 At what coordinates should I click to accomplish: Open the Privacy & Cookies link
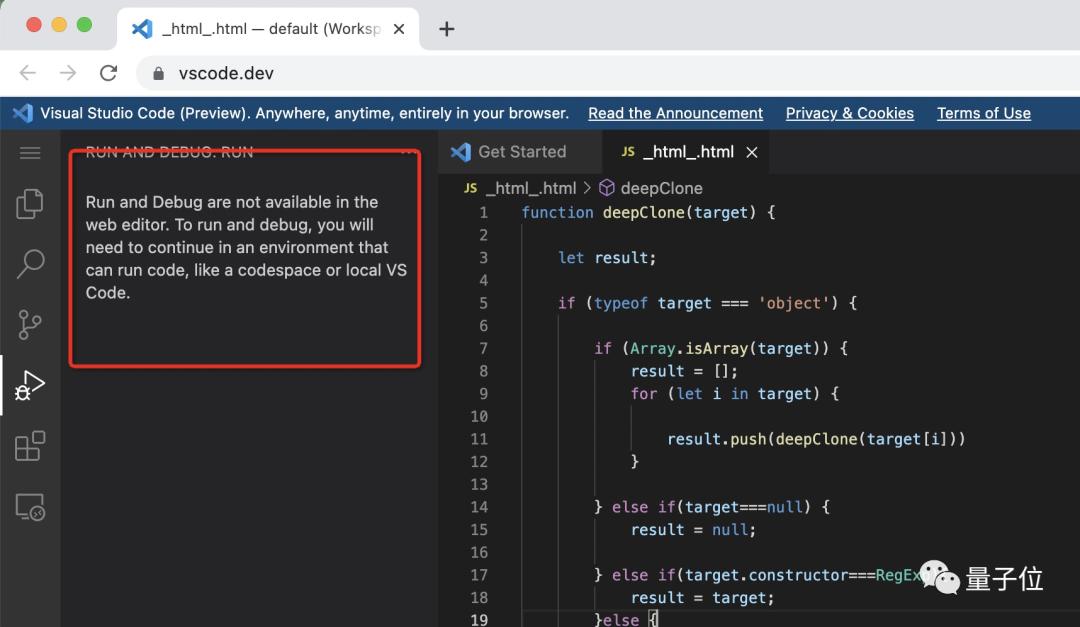point(849,113)
